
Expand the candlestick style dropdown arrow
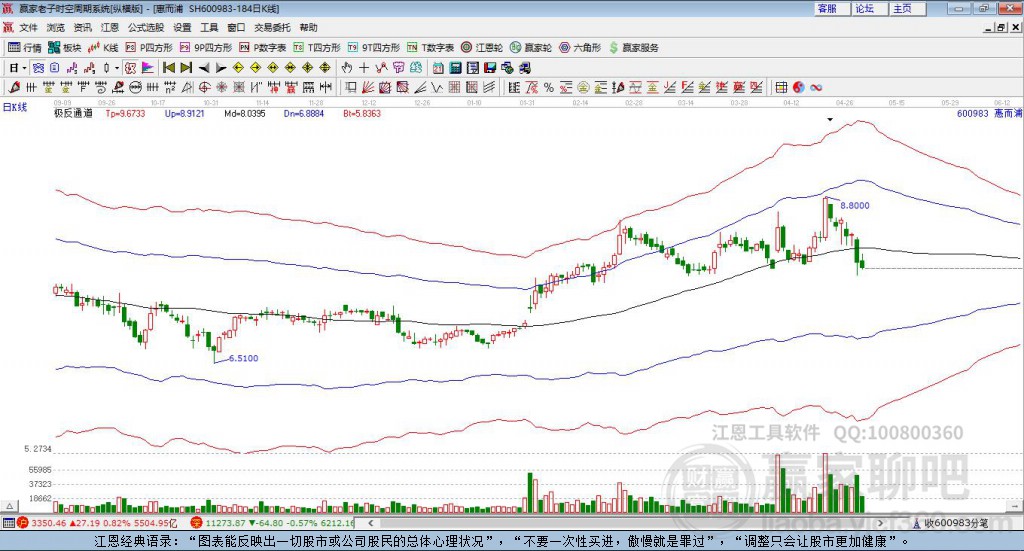click(117, 68)
